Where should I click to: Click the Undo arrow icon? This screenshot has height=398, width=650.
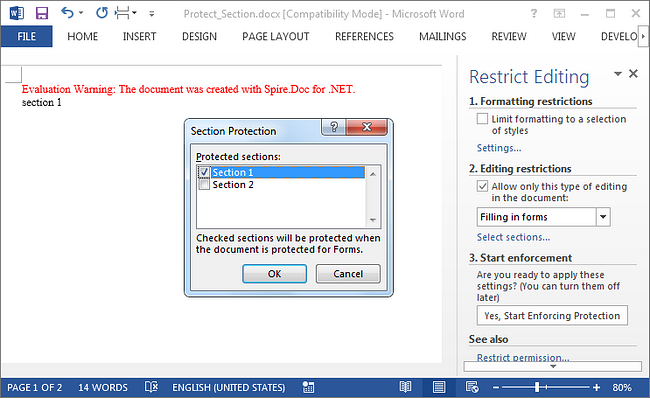[67, 13]
